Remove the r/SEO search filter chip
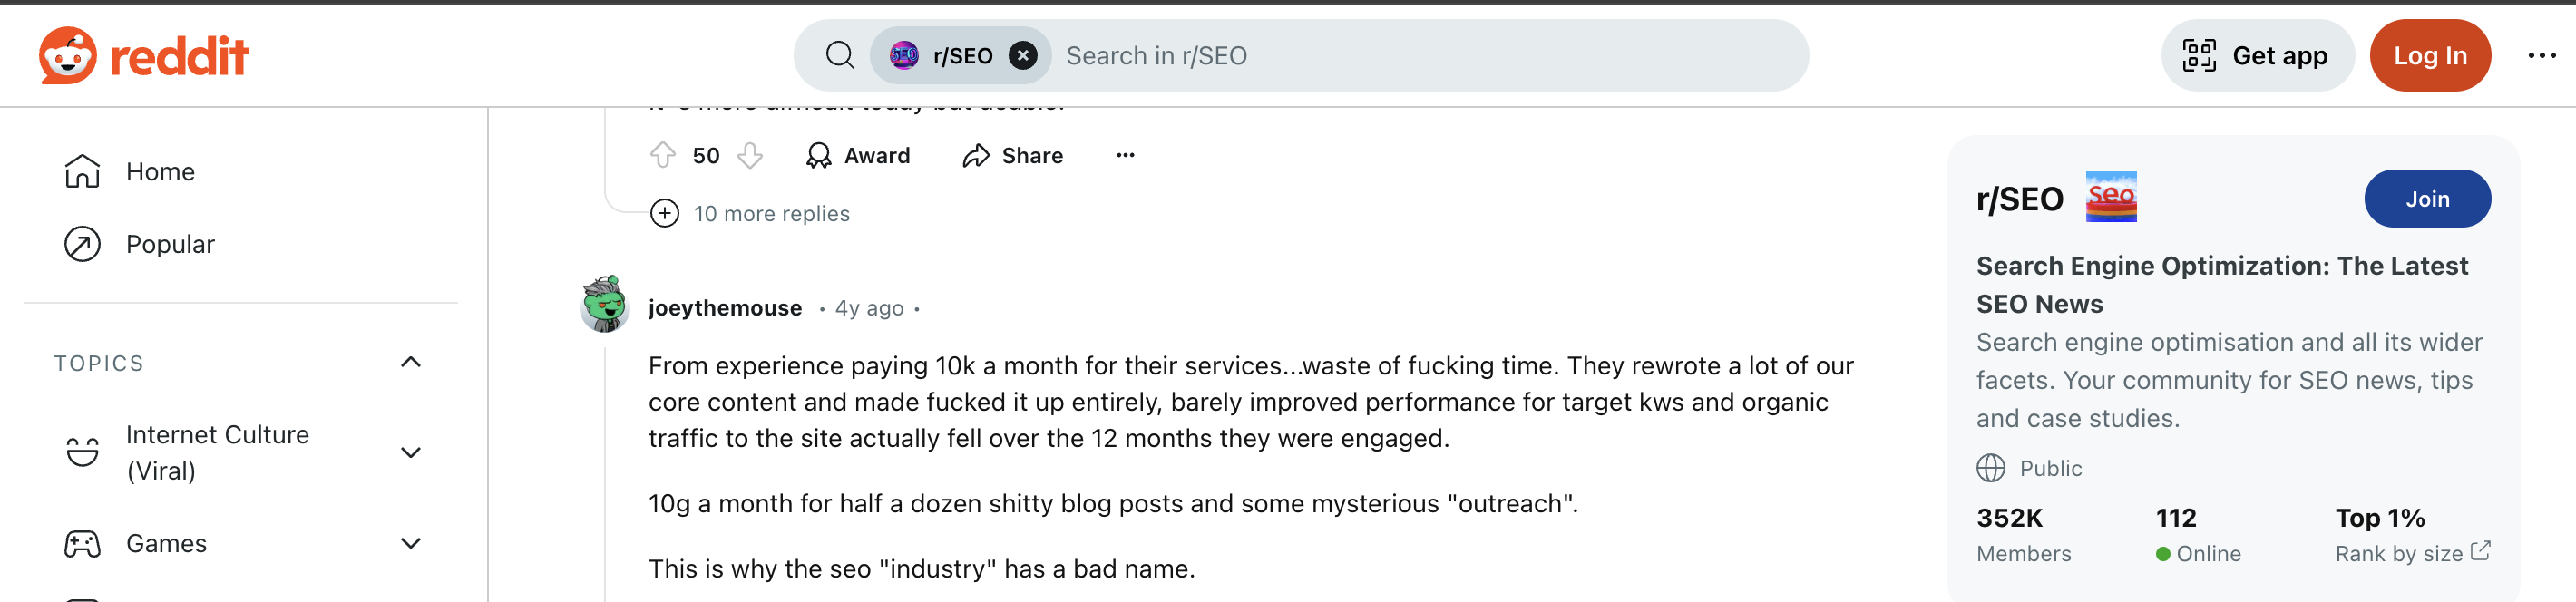The image size is (2576, 602). coord(1022,56)
